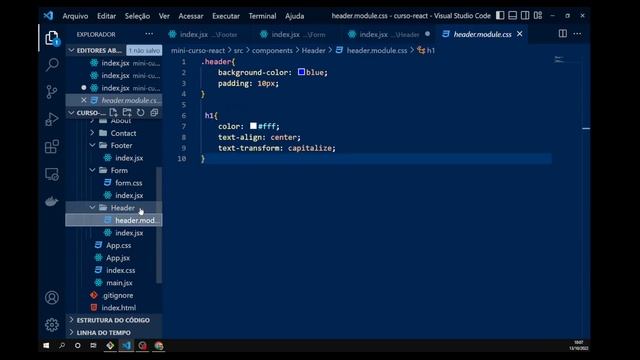The width and height of the screenshot is (640, 360).
Task: Open the Run and Debug view
Action: (x=52, y=119)
